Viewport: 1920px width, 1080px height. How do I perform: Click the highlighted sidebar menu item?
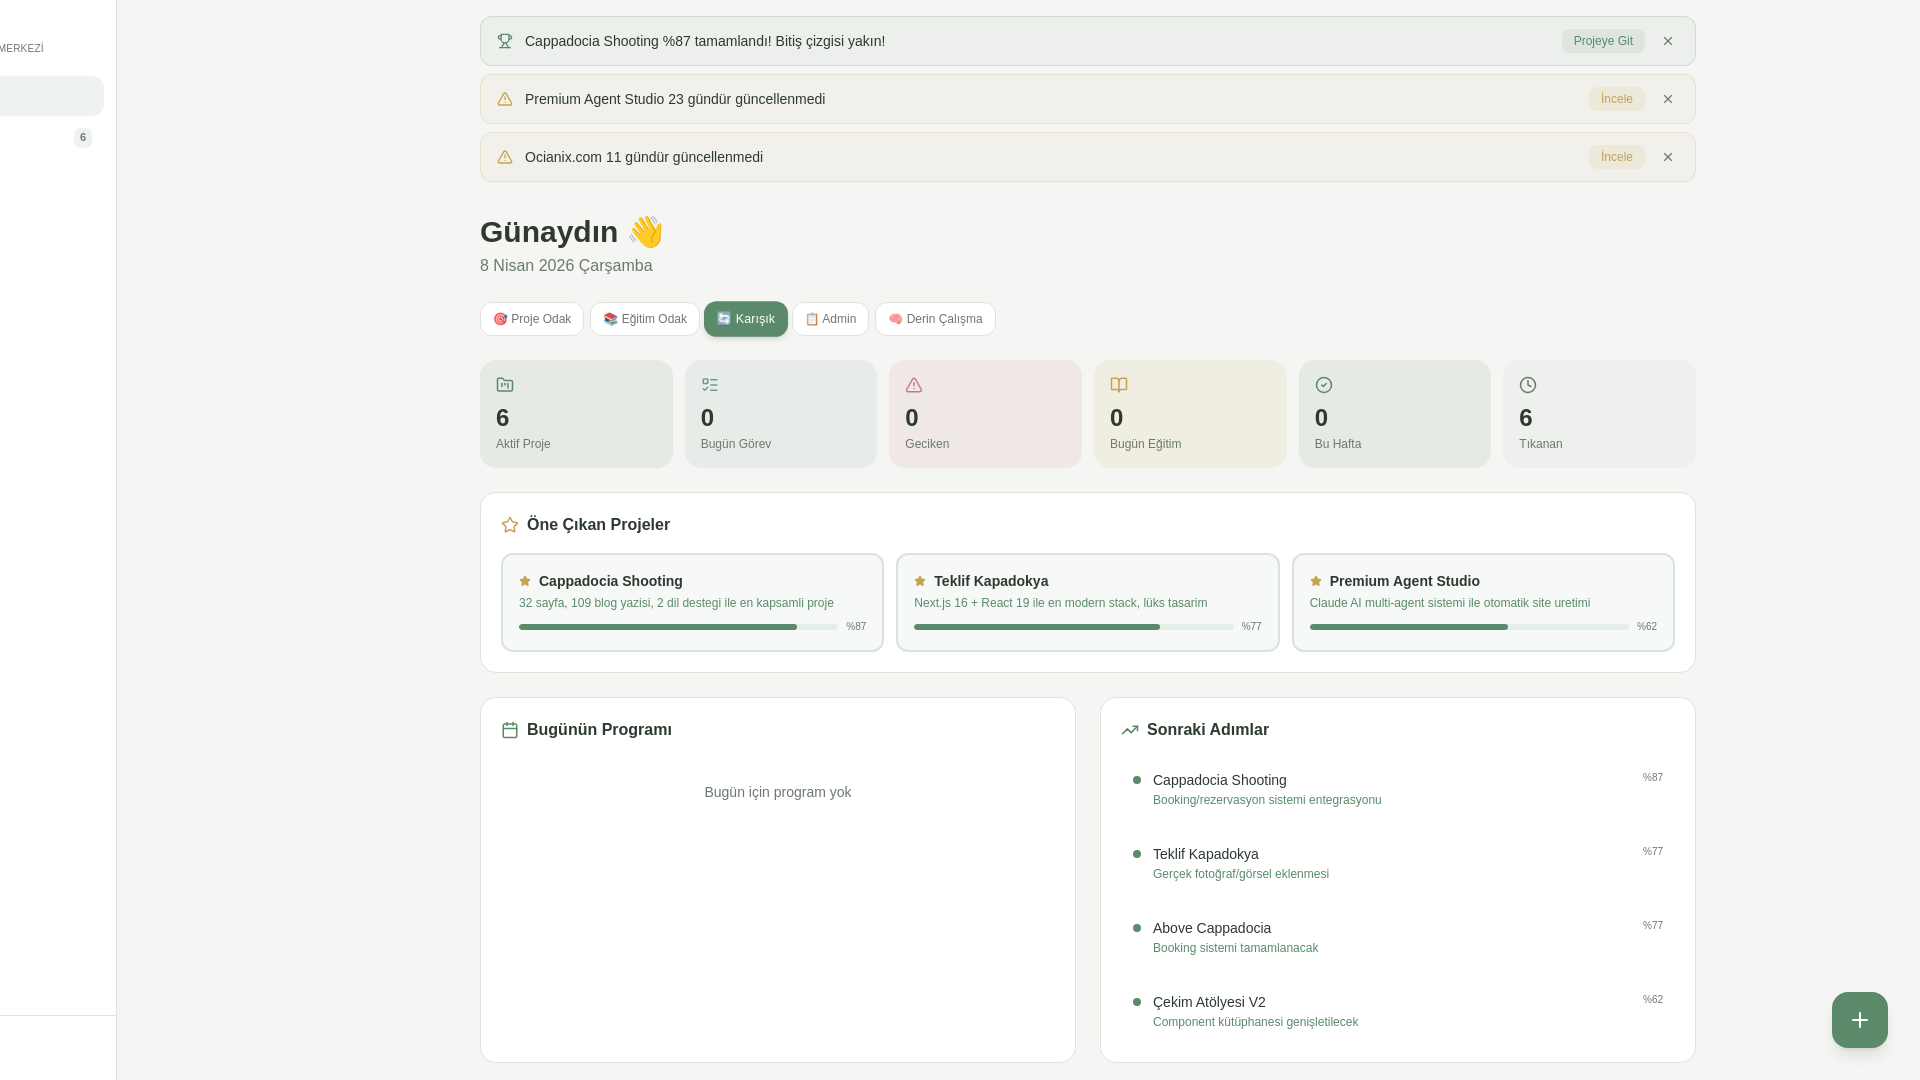(x=50, y=96)
